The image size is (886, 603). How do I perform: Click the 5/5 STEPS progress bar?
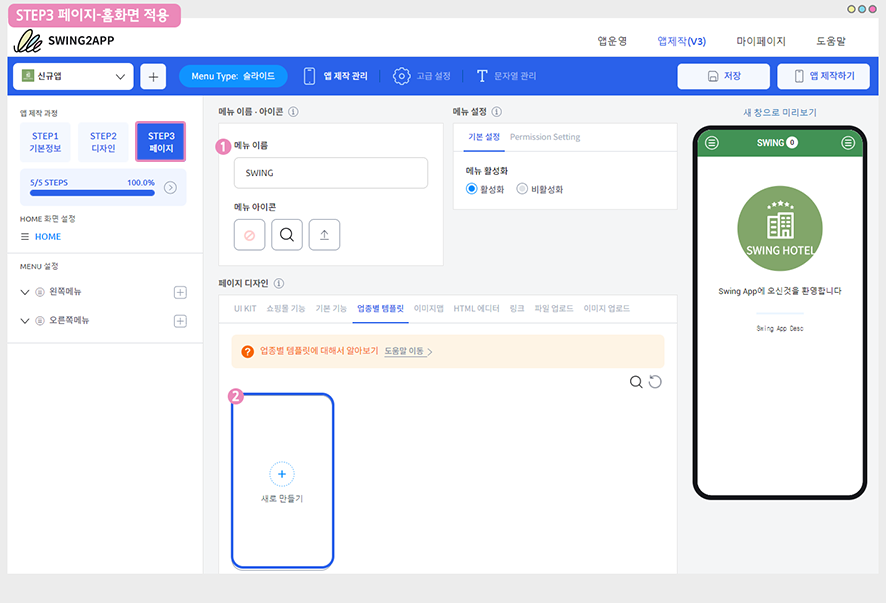pos(92,193)
